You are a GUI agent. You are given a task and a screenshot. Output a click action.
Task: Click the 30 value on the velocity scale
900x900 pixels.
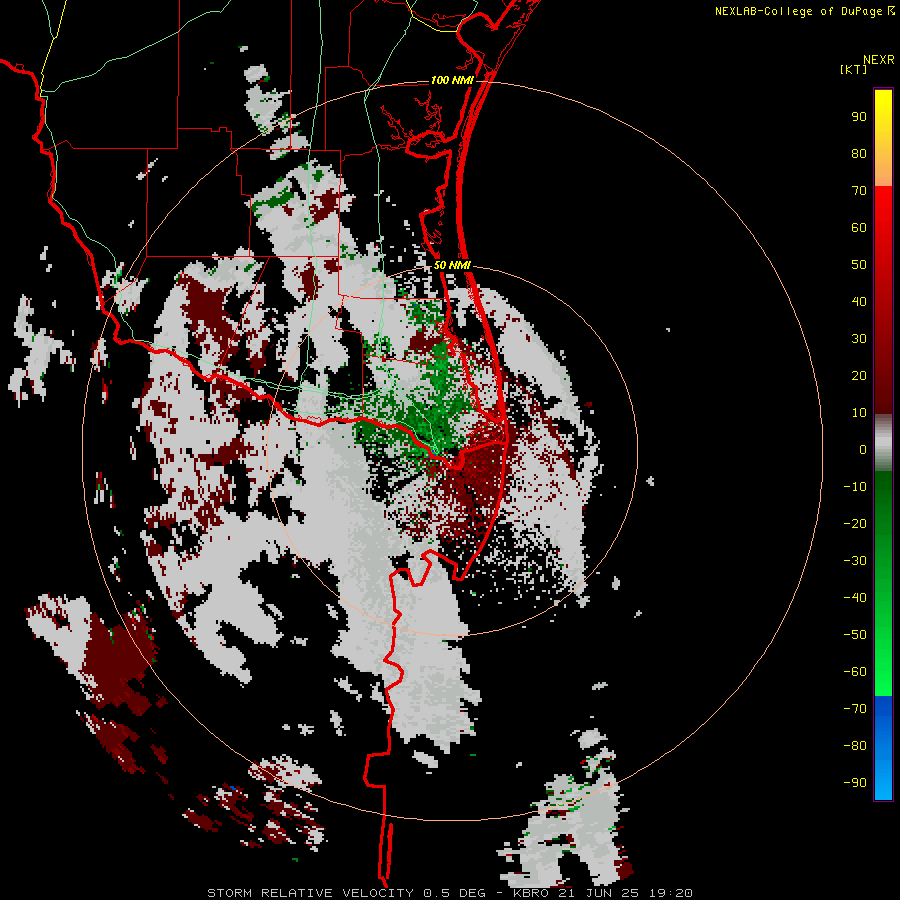click(859, 339)
